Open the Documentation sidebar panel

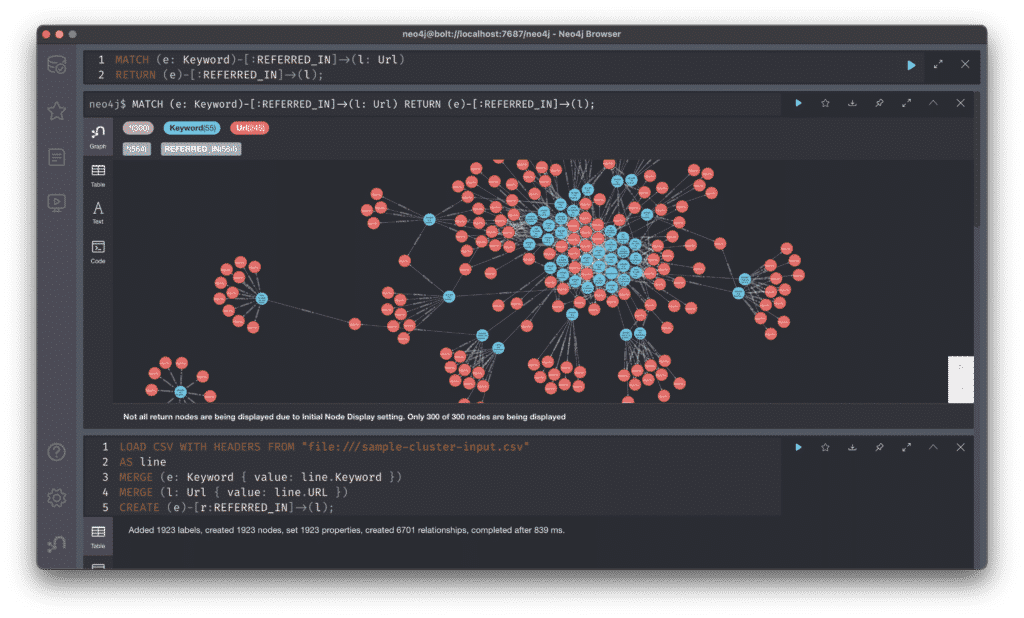tap(57, 157)
